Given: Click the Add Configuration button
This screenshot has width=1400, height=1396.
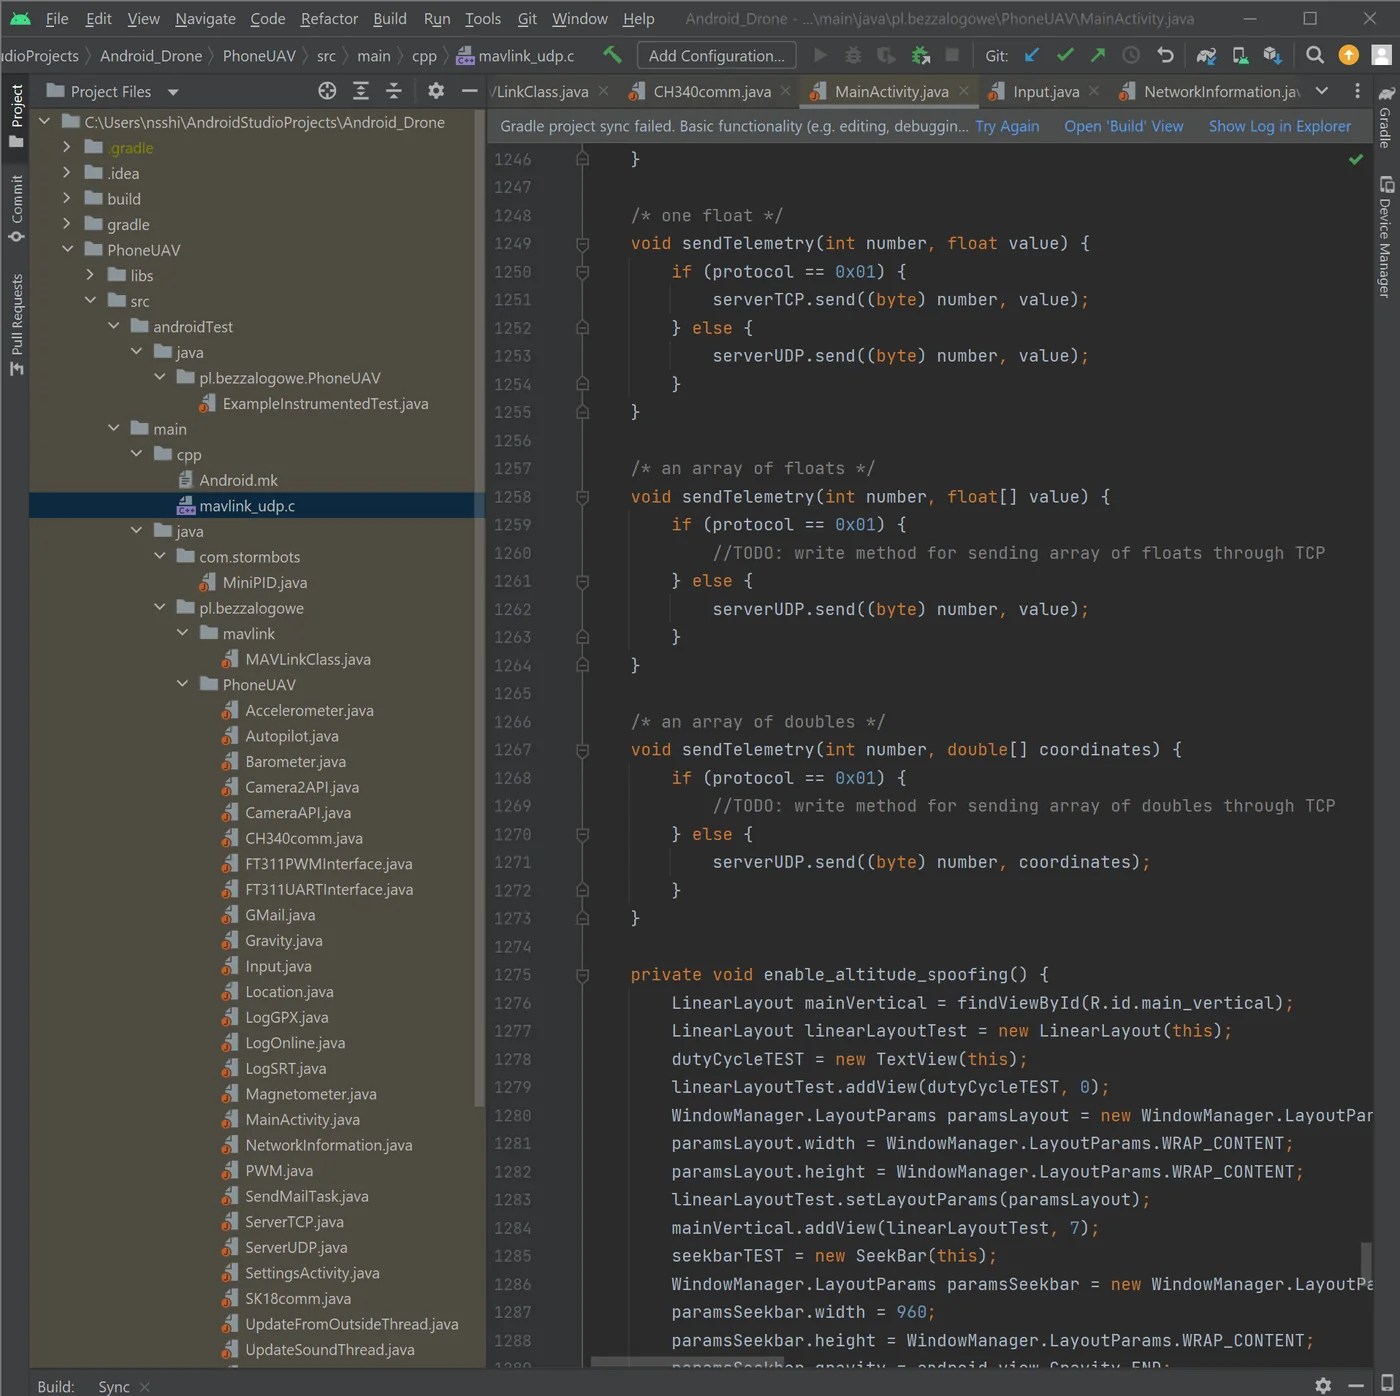Looking at the screenshot, I should coord(717,55).
